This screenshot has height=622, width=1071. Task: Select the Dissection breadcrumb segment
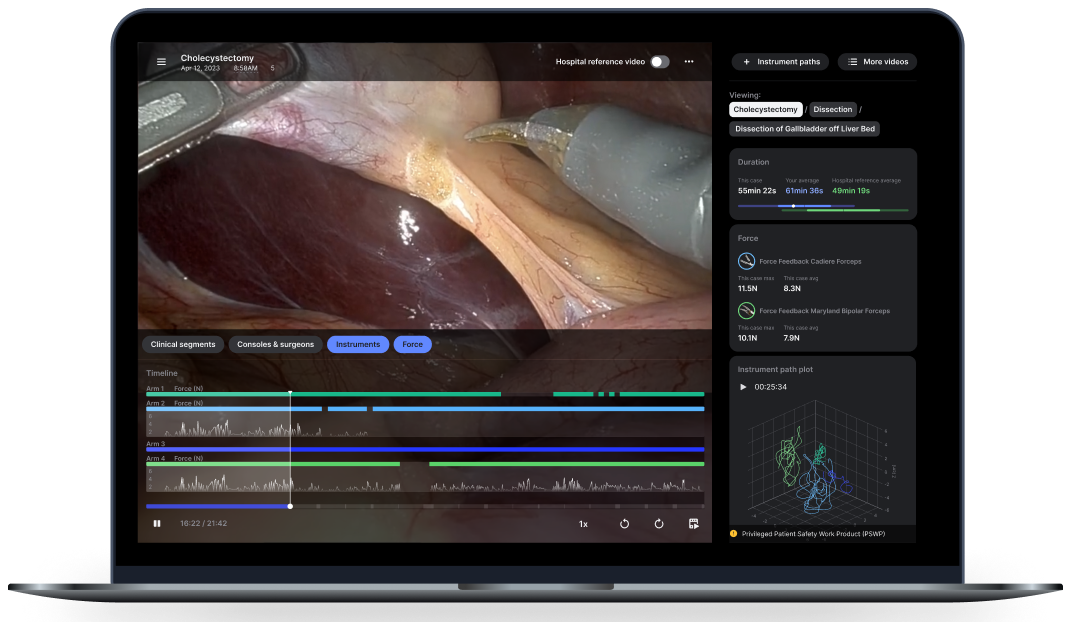click(x=832, y=109)
